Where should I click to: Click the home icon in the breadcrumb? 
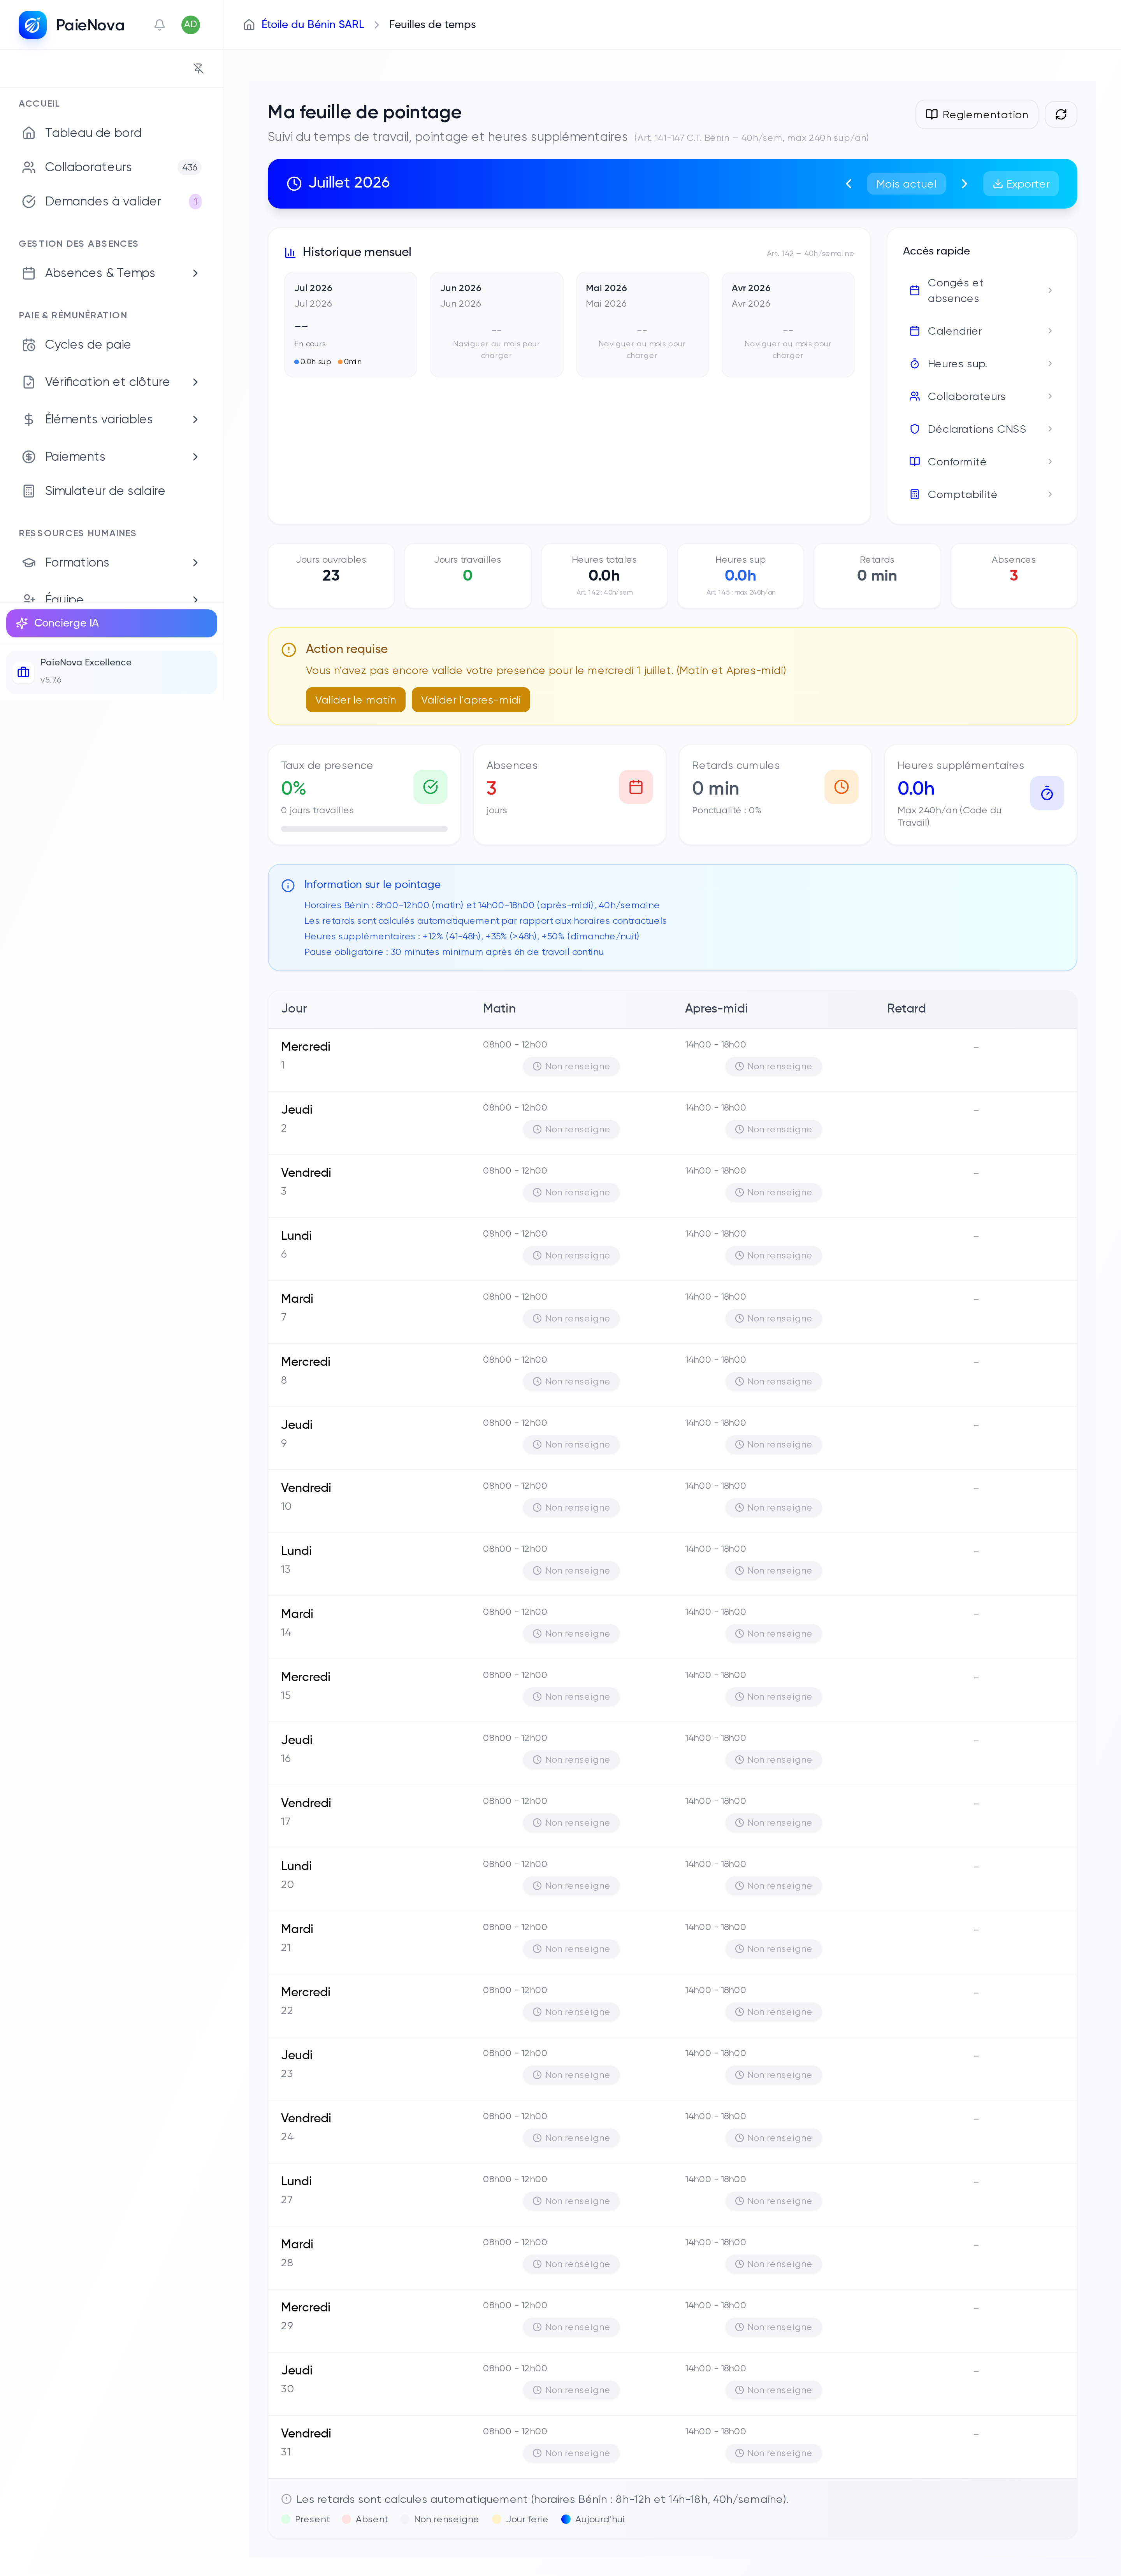coord(249,25)
